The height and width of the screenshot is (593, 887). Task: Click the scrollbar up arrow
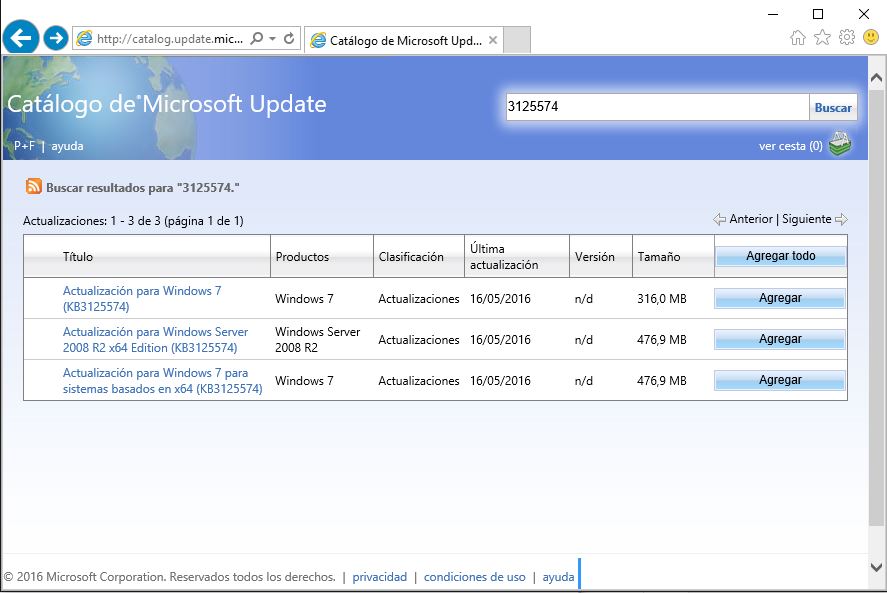[x=876, y=78]
